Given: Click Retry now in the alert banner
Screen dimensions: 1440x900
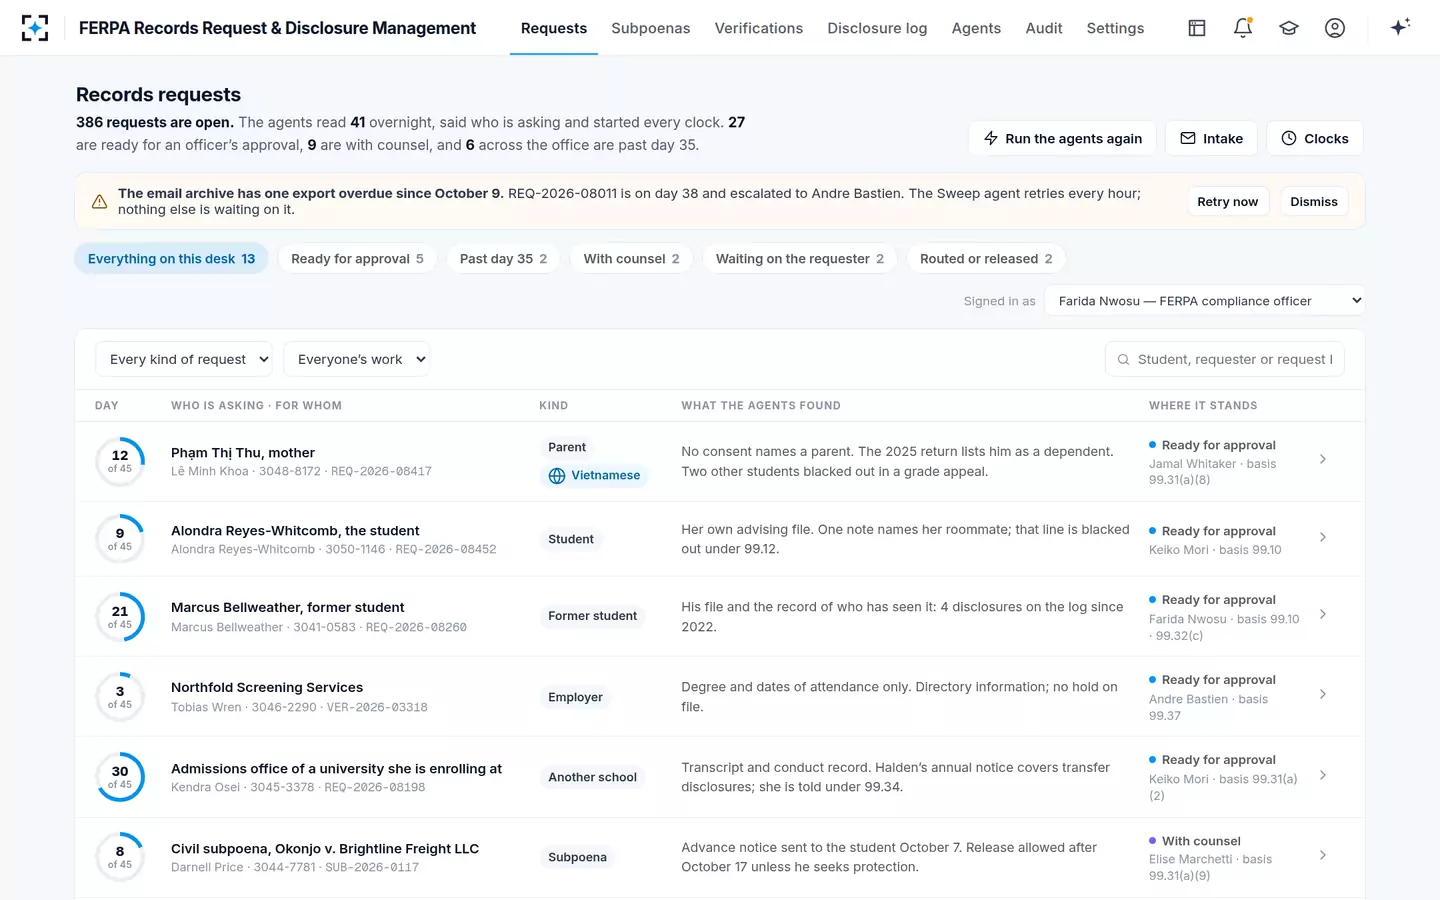Looking at the screenshot, I should click(x=1228, y=201).
